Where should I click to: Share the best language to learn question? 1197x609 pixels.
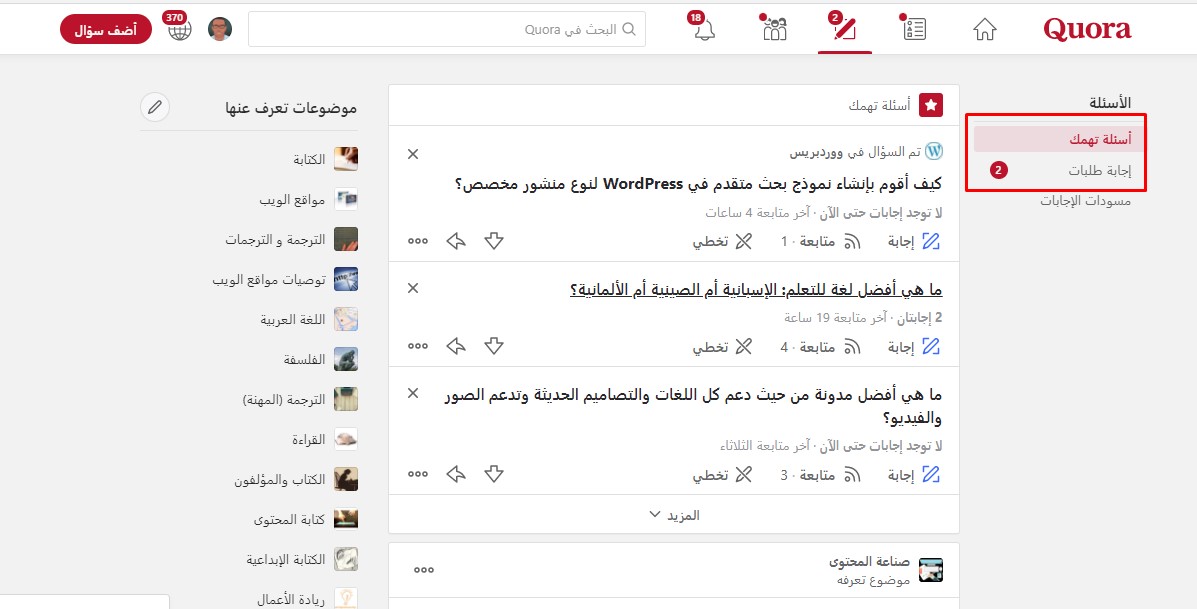click(456, 347)
